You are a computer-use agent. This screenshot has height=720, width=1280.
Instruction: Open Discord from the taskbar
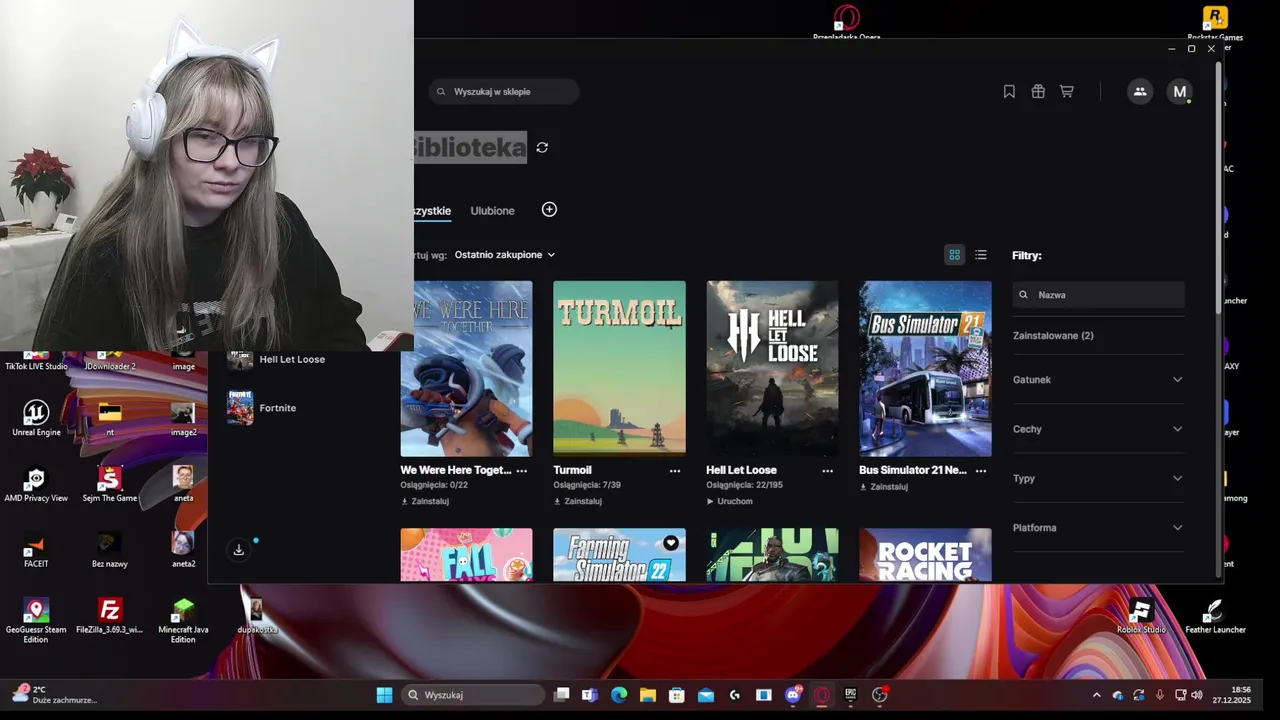coord(793,695)
